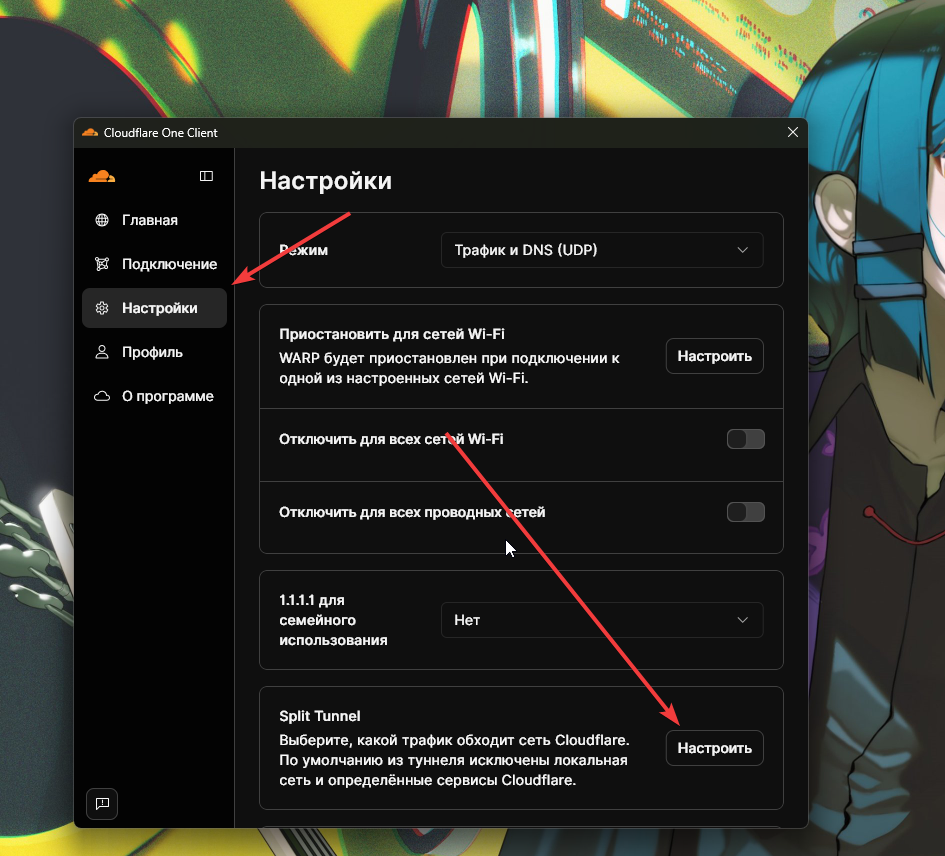The width and height of the screenshot is (945, 856).
Task: Open the Профиль section
Action: coord(154,352)
